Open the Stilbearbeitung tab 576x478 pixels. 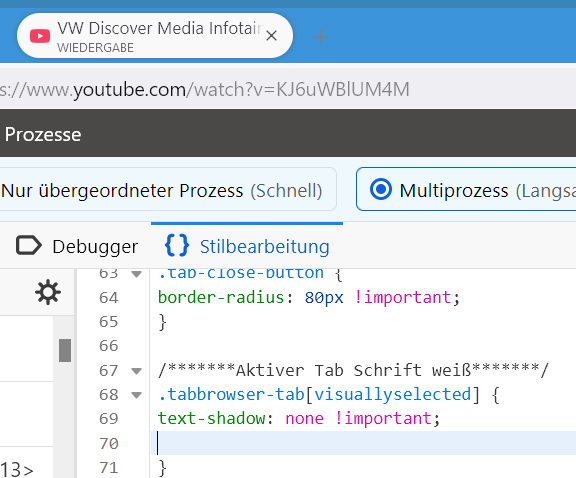click(247, 246)
